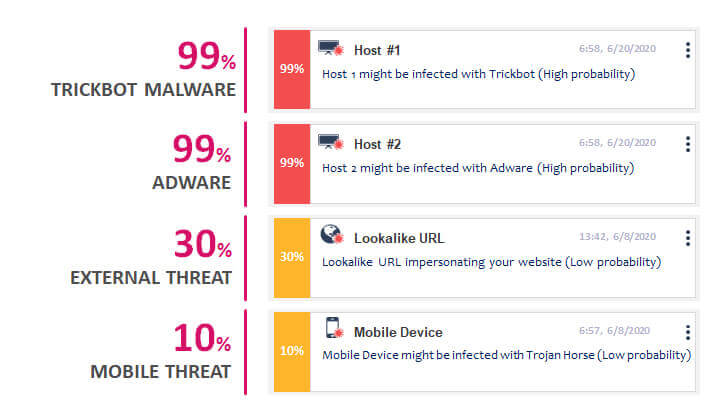
Task: Click the orange 30% badge on Lookalike URL
Action: point(292,258)
